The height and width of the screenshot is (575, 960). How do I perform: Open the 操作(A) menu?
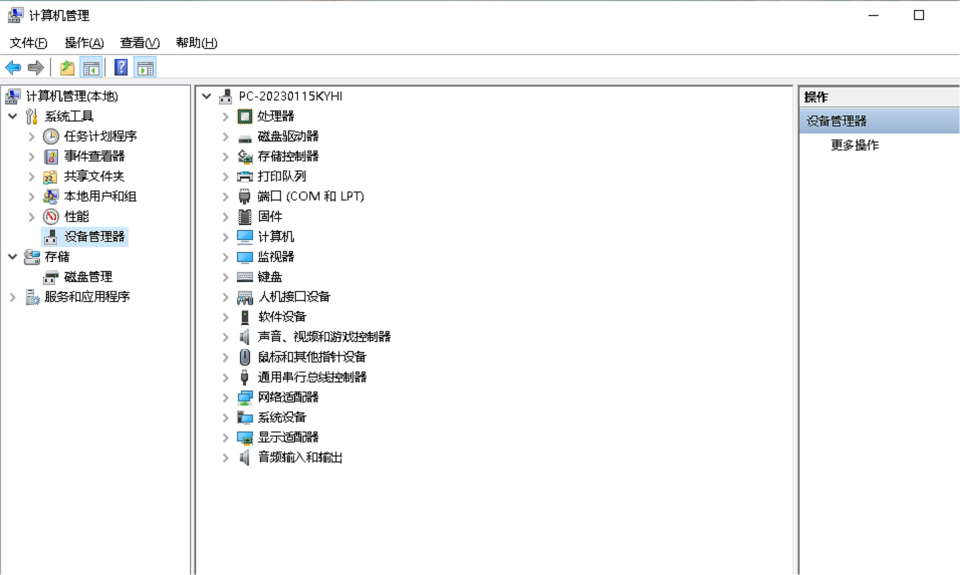coord(84,43)
